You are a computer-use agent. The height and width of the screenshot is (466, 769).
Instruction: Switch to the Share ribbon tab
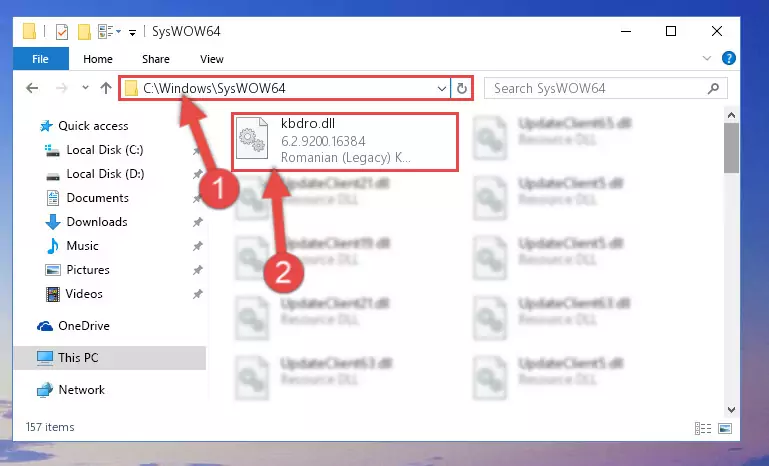pos(156,59)
